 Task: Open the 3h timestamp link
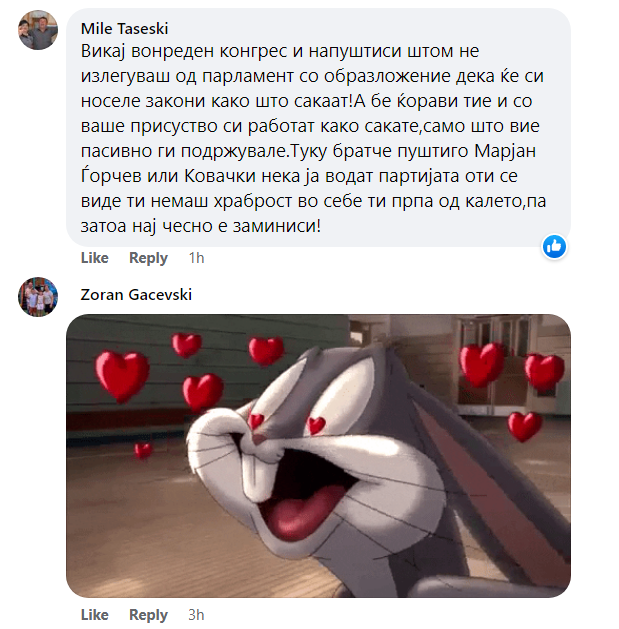196,615
